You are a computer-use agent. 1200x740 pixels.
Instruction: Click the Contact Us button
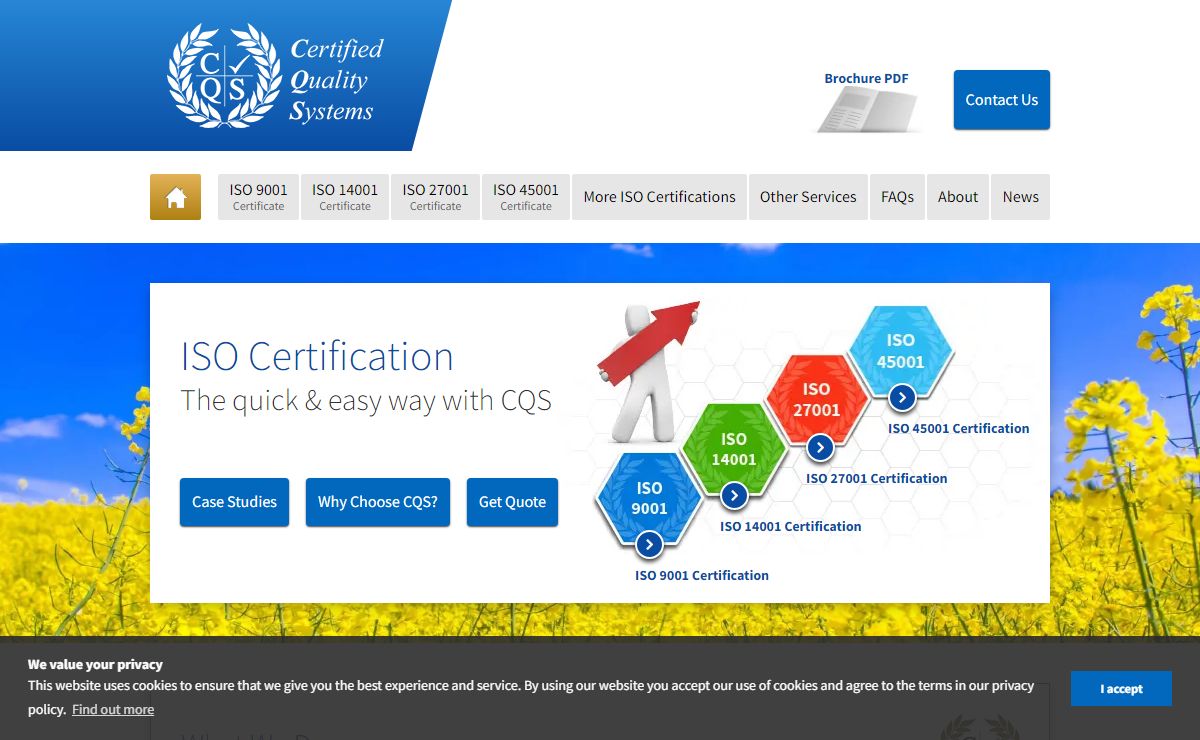pos(1002,100)
